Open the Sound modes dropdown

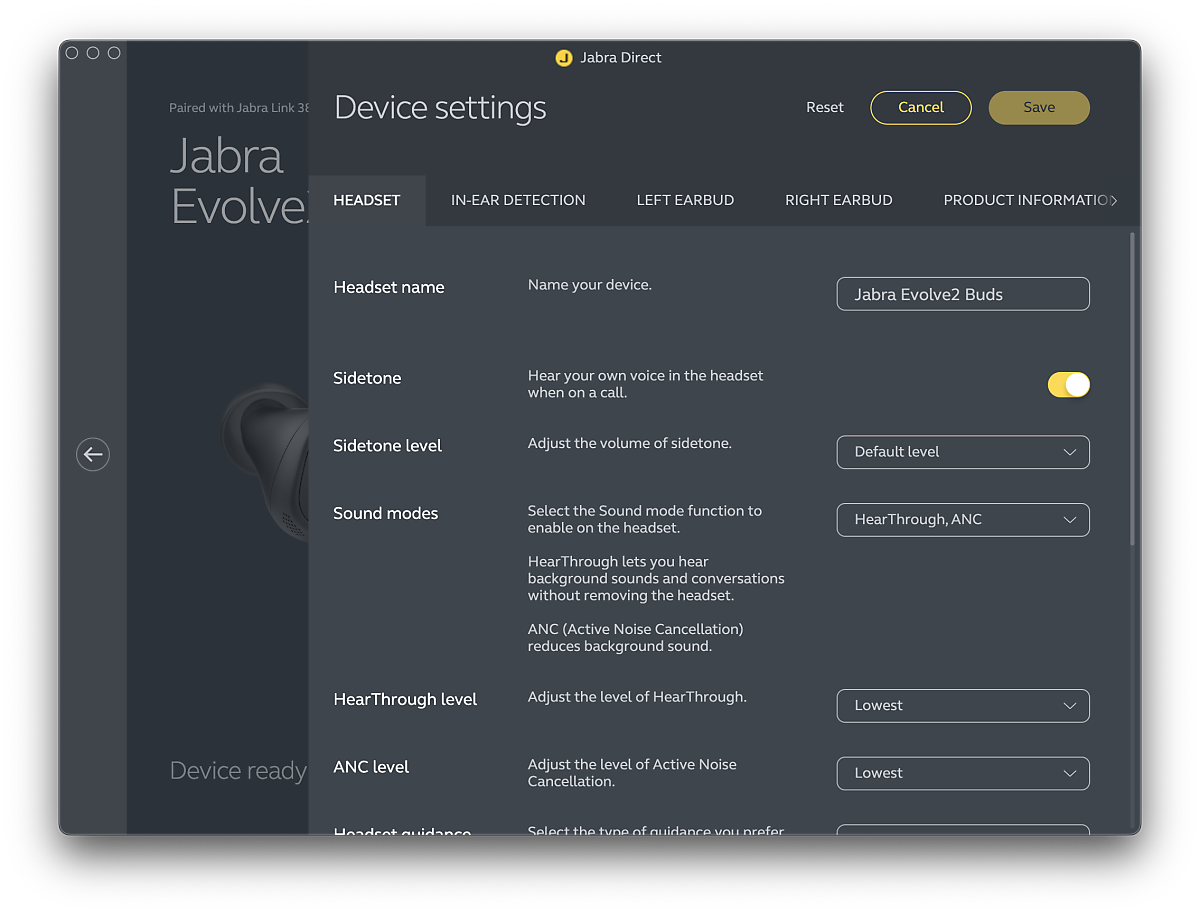pos(963,520)
